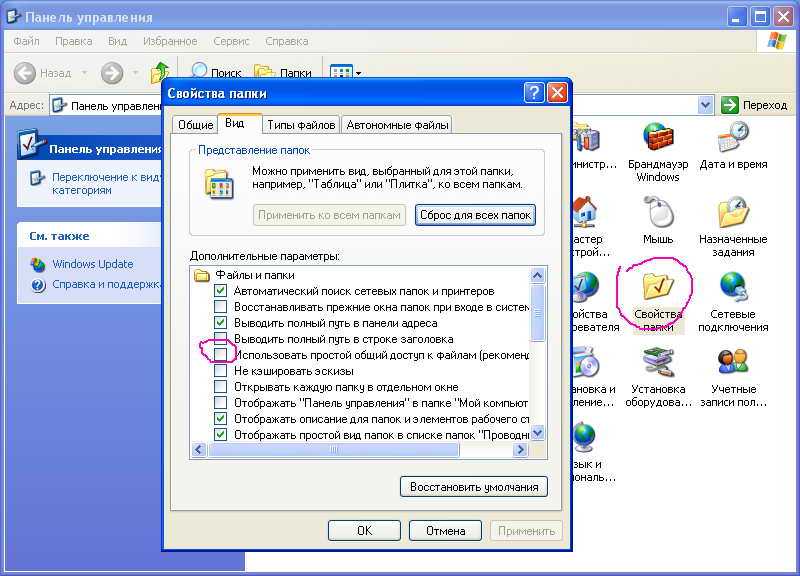Click Переключение к виду по категориям link
The width and height of the screenshot is (800, 576).
pos(106,184)
